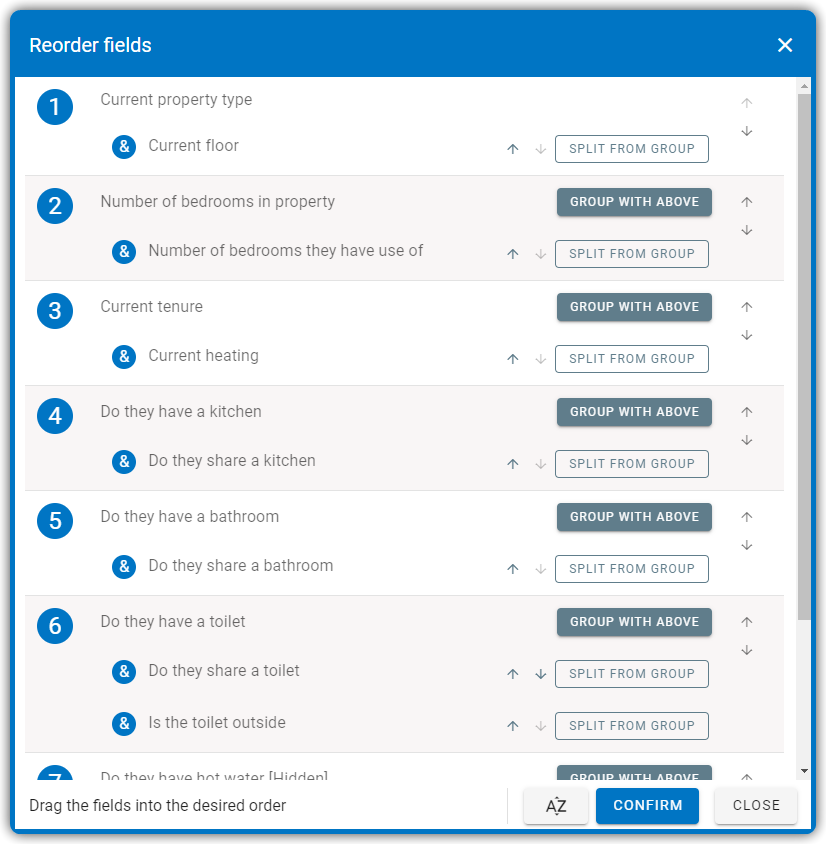Move group 1 down using arrow
The height and width of the screenshot is (844, 826).
pos(746,131)
